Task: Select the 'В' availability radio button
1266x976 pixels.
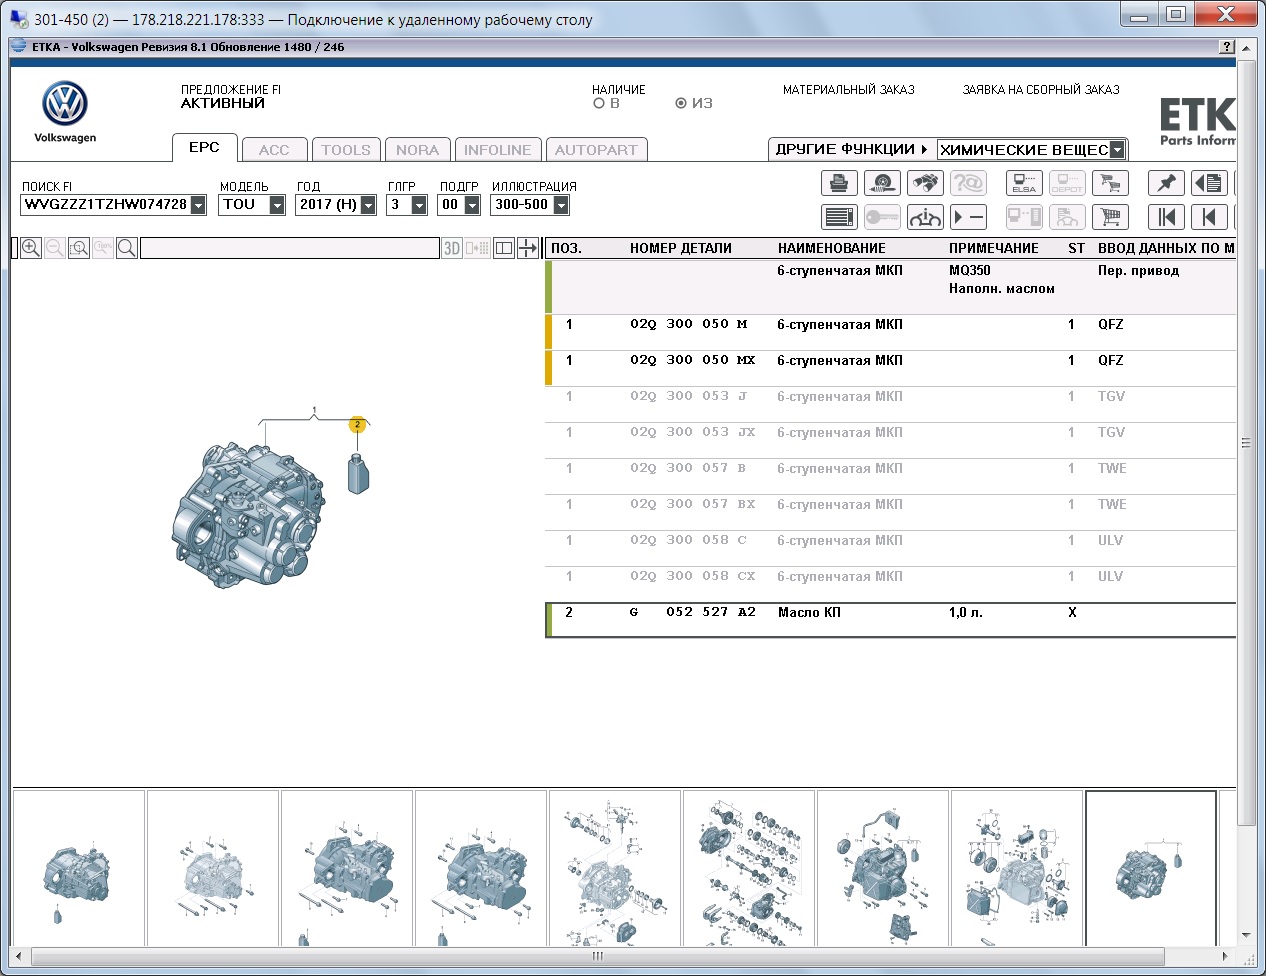Action: 599,103
